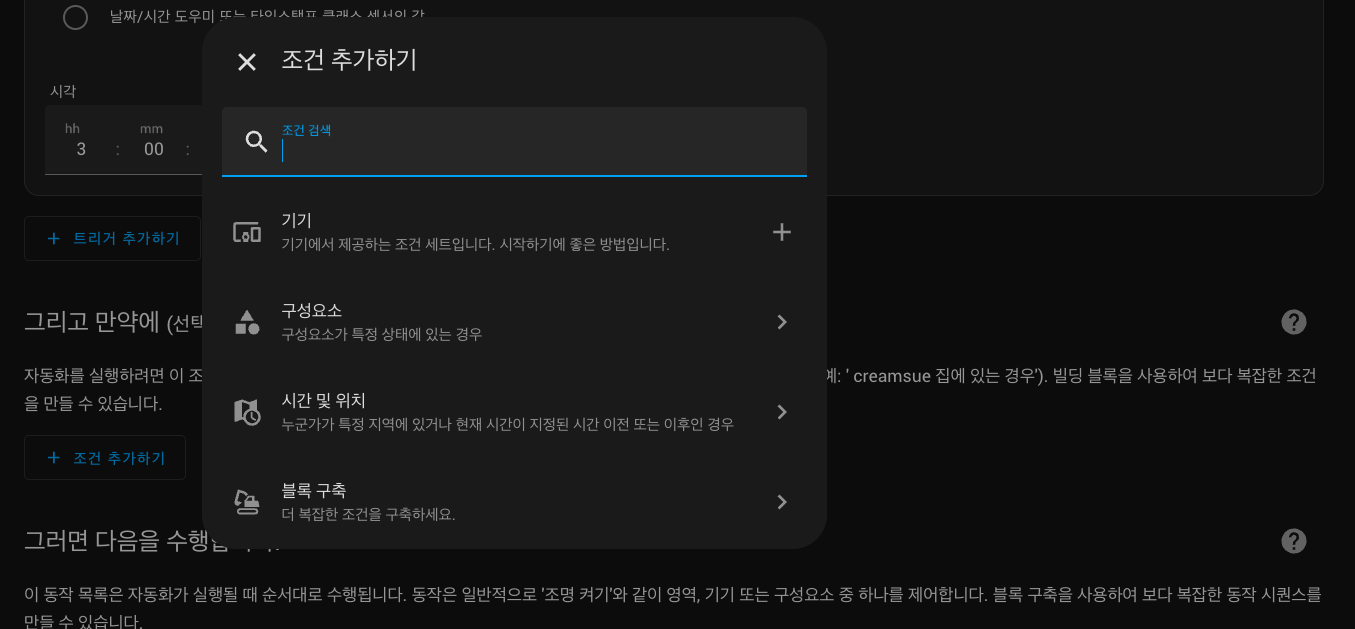Click the 시간 및 위치 map-clock icon
Screen dimensions: 1355x629
pyautogui.click(x=247, y=412)
